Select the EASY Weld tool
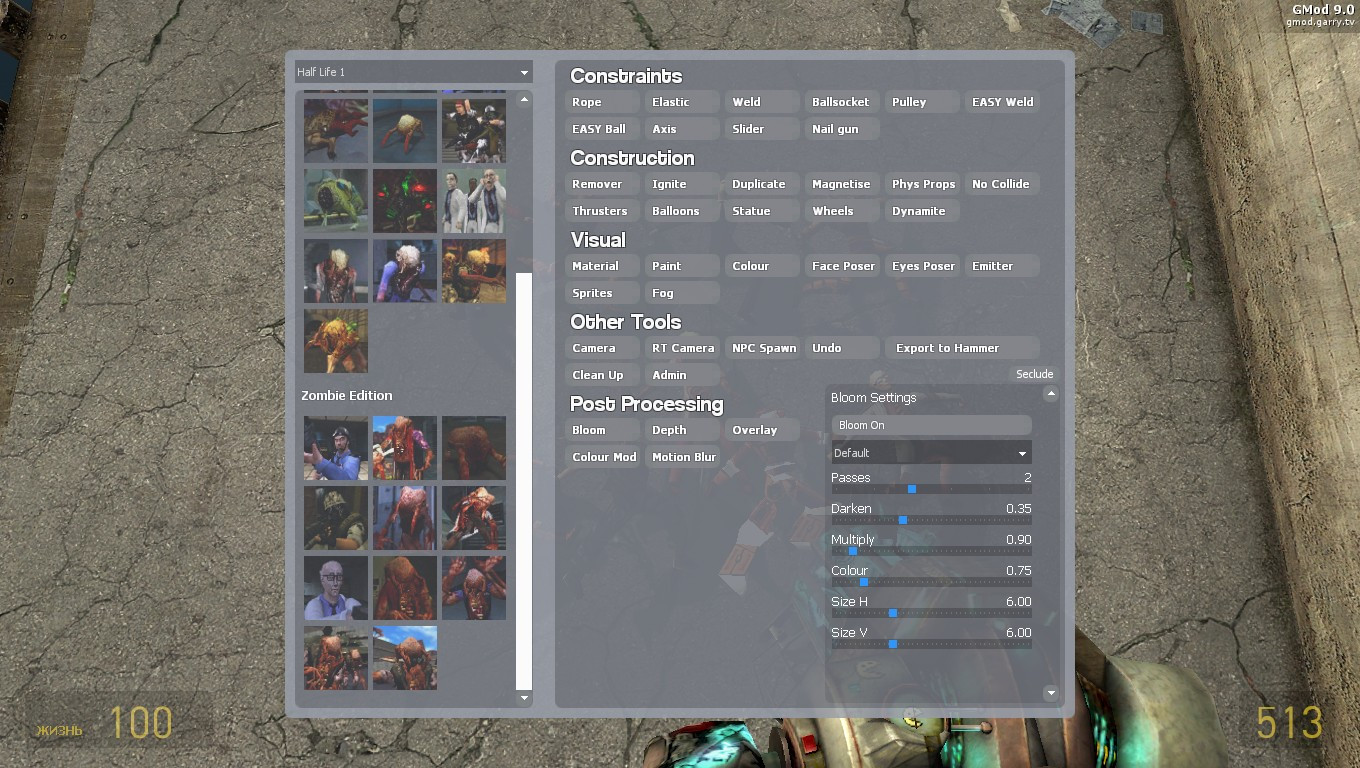 (1001, 101)
